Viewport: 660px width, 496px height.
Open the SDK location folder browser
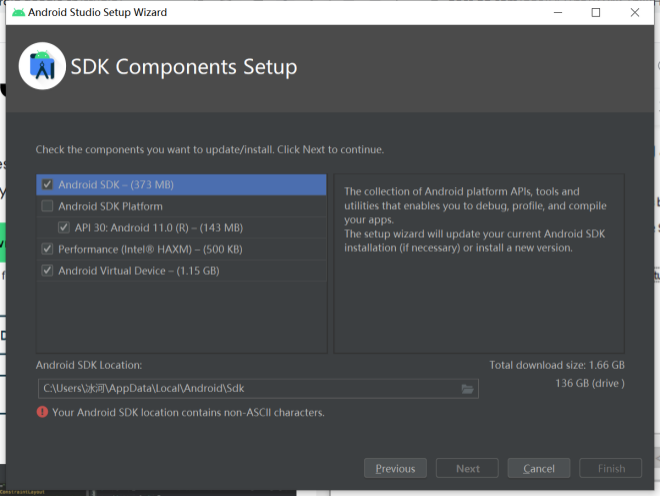pos(467,388)
